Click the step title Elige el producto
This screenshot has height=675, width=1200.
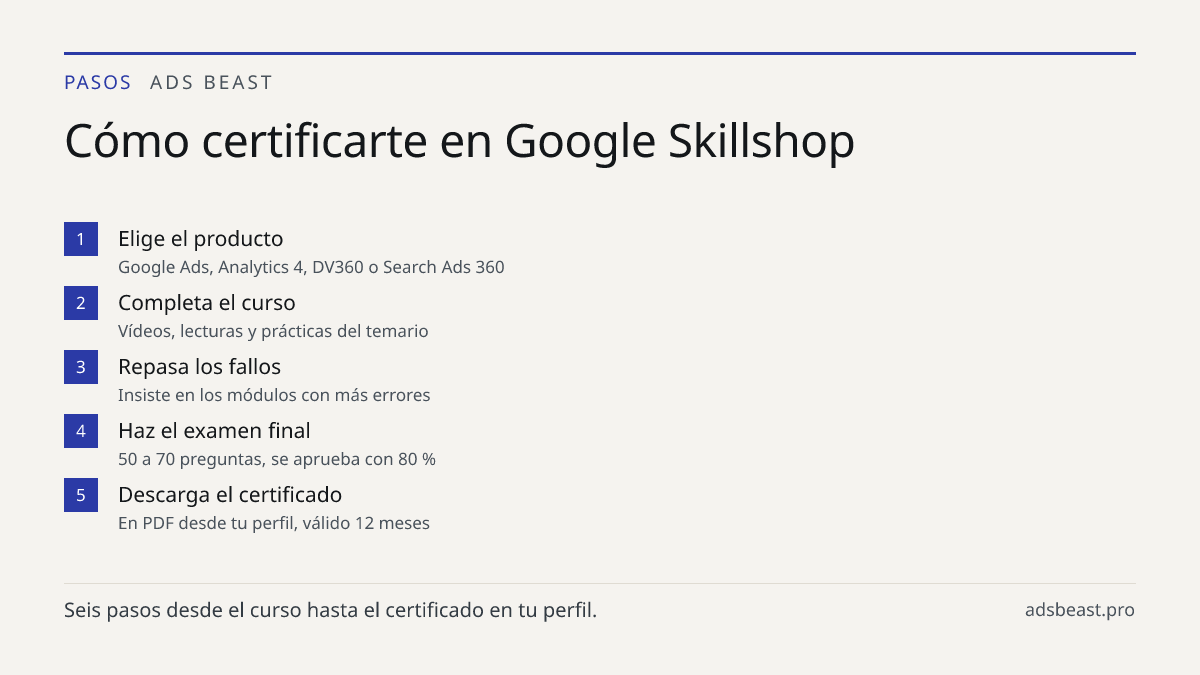click(201, 239)
